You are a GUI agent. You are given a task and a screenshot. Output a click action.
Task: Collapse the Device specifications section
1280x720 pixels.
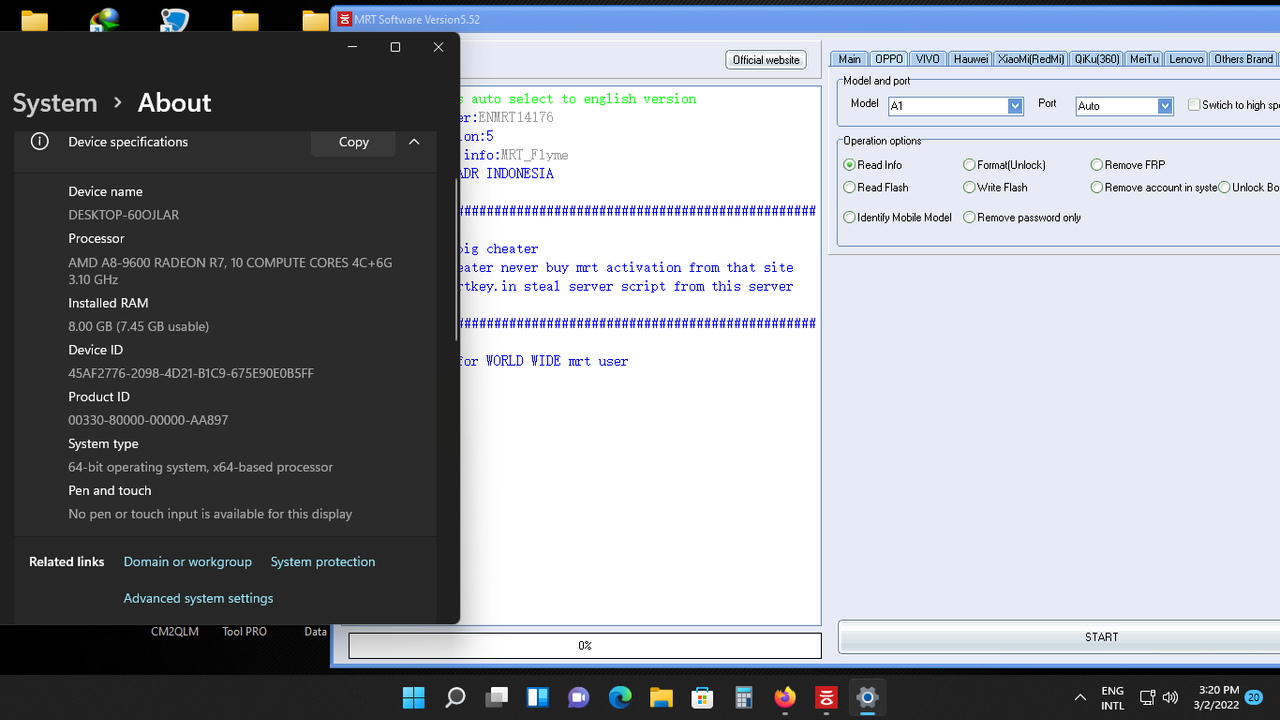pos(414,142)
